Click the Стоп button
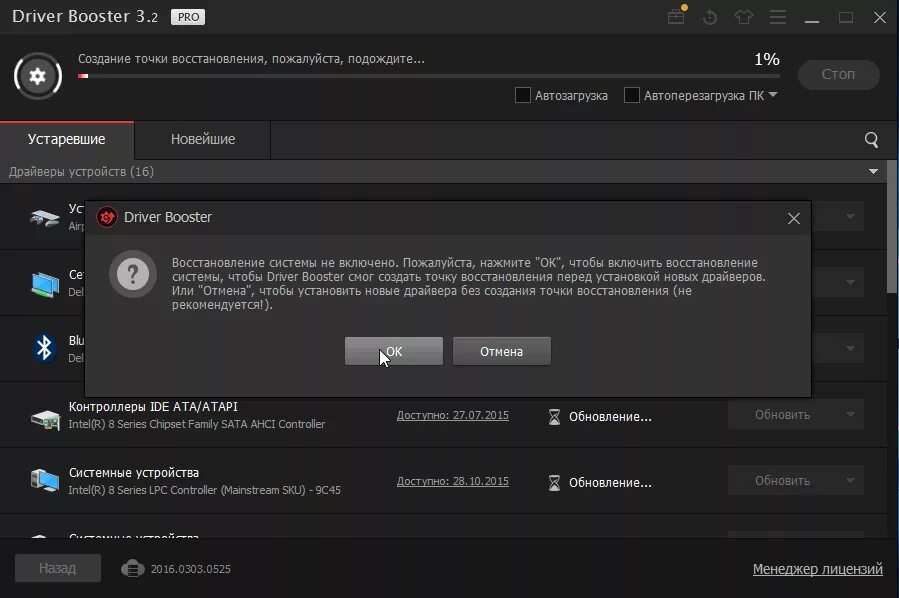The width and height of the screenshot is (899, 598). pos(838,75)
